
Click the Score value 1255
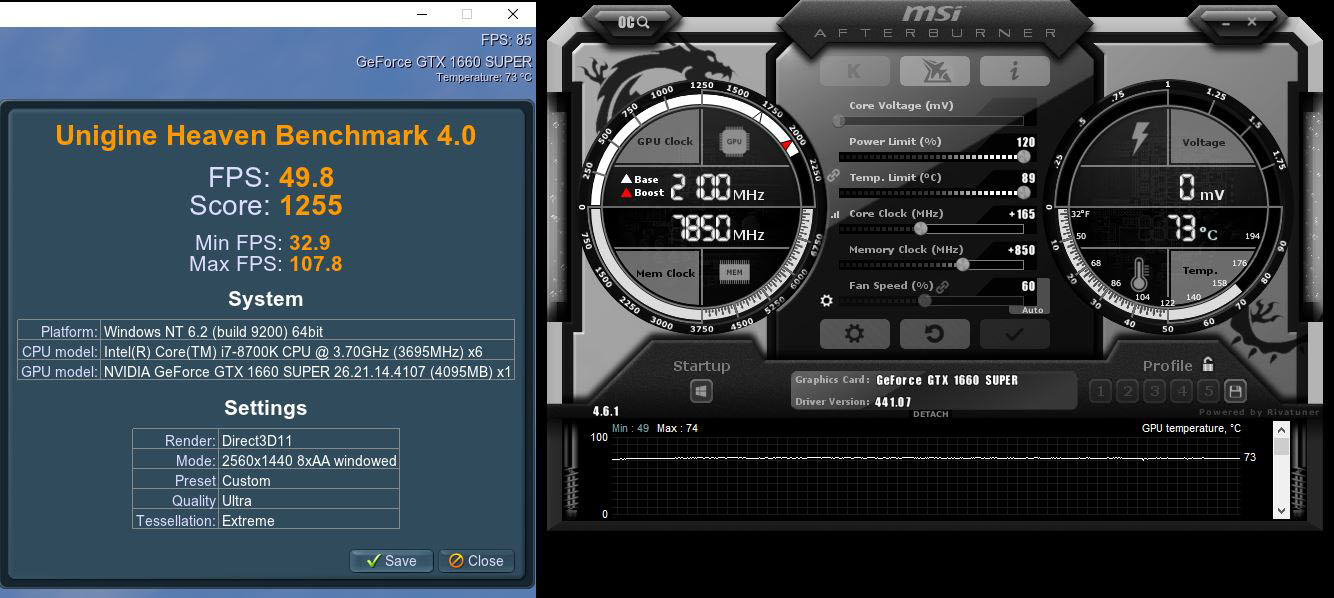[311, 206]
